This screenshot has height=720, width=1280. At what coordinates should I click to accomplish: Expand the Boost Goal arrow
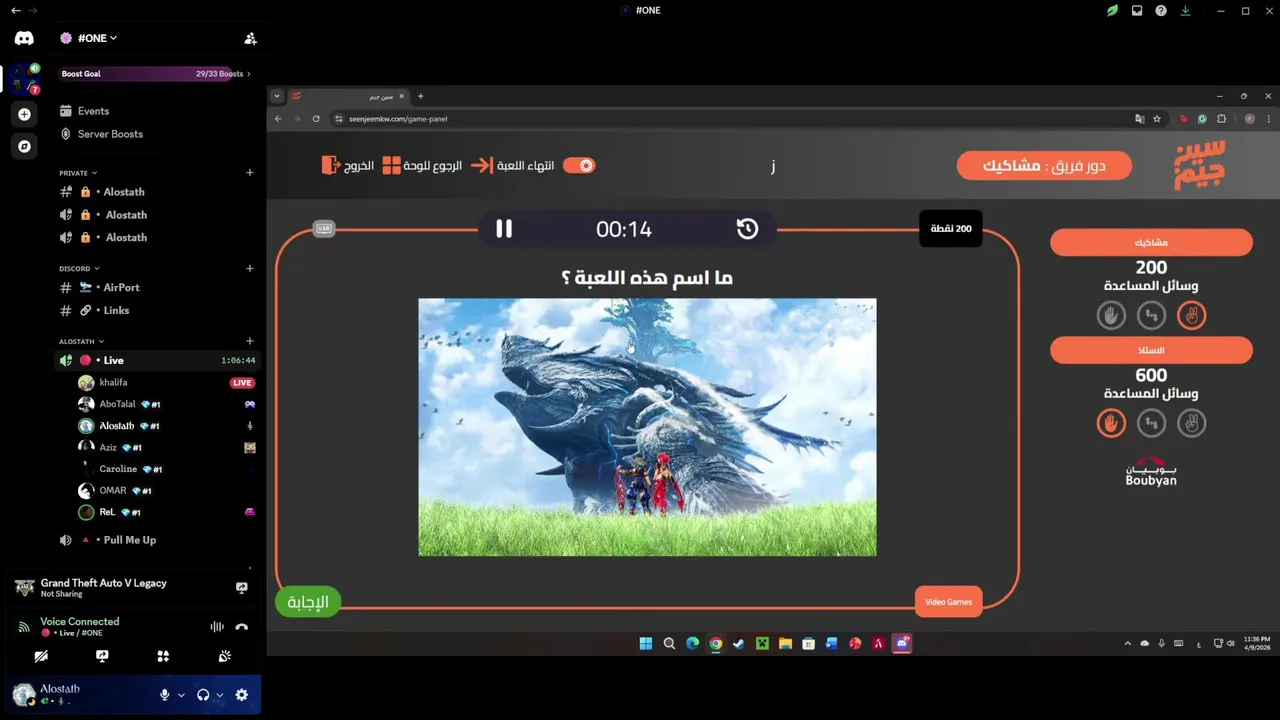click(x=249, y=74)
